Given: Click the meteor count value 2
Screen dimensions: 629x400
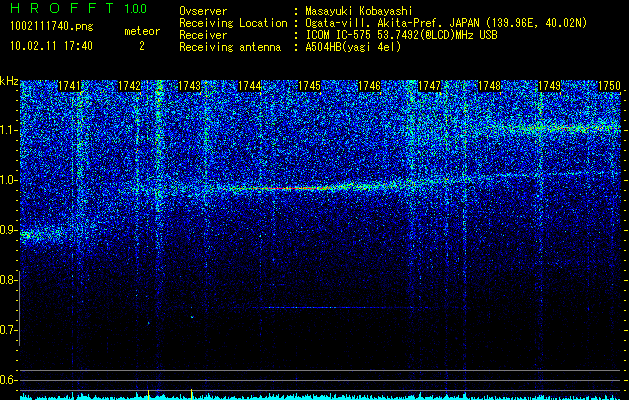Looking at the screenshot, I should click(x=142, y=46).
